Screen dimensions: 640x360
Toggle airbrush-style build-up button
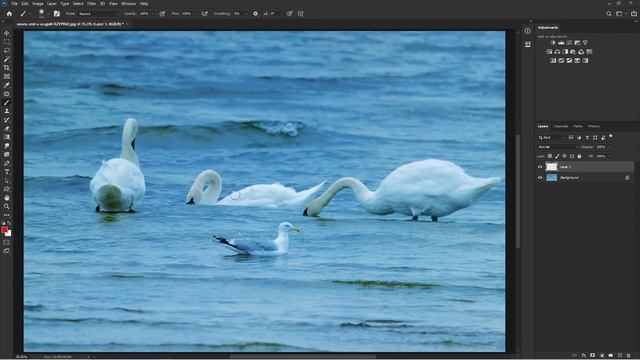pos(204,13)
